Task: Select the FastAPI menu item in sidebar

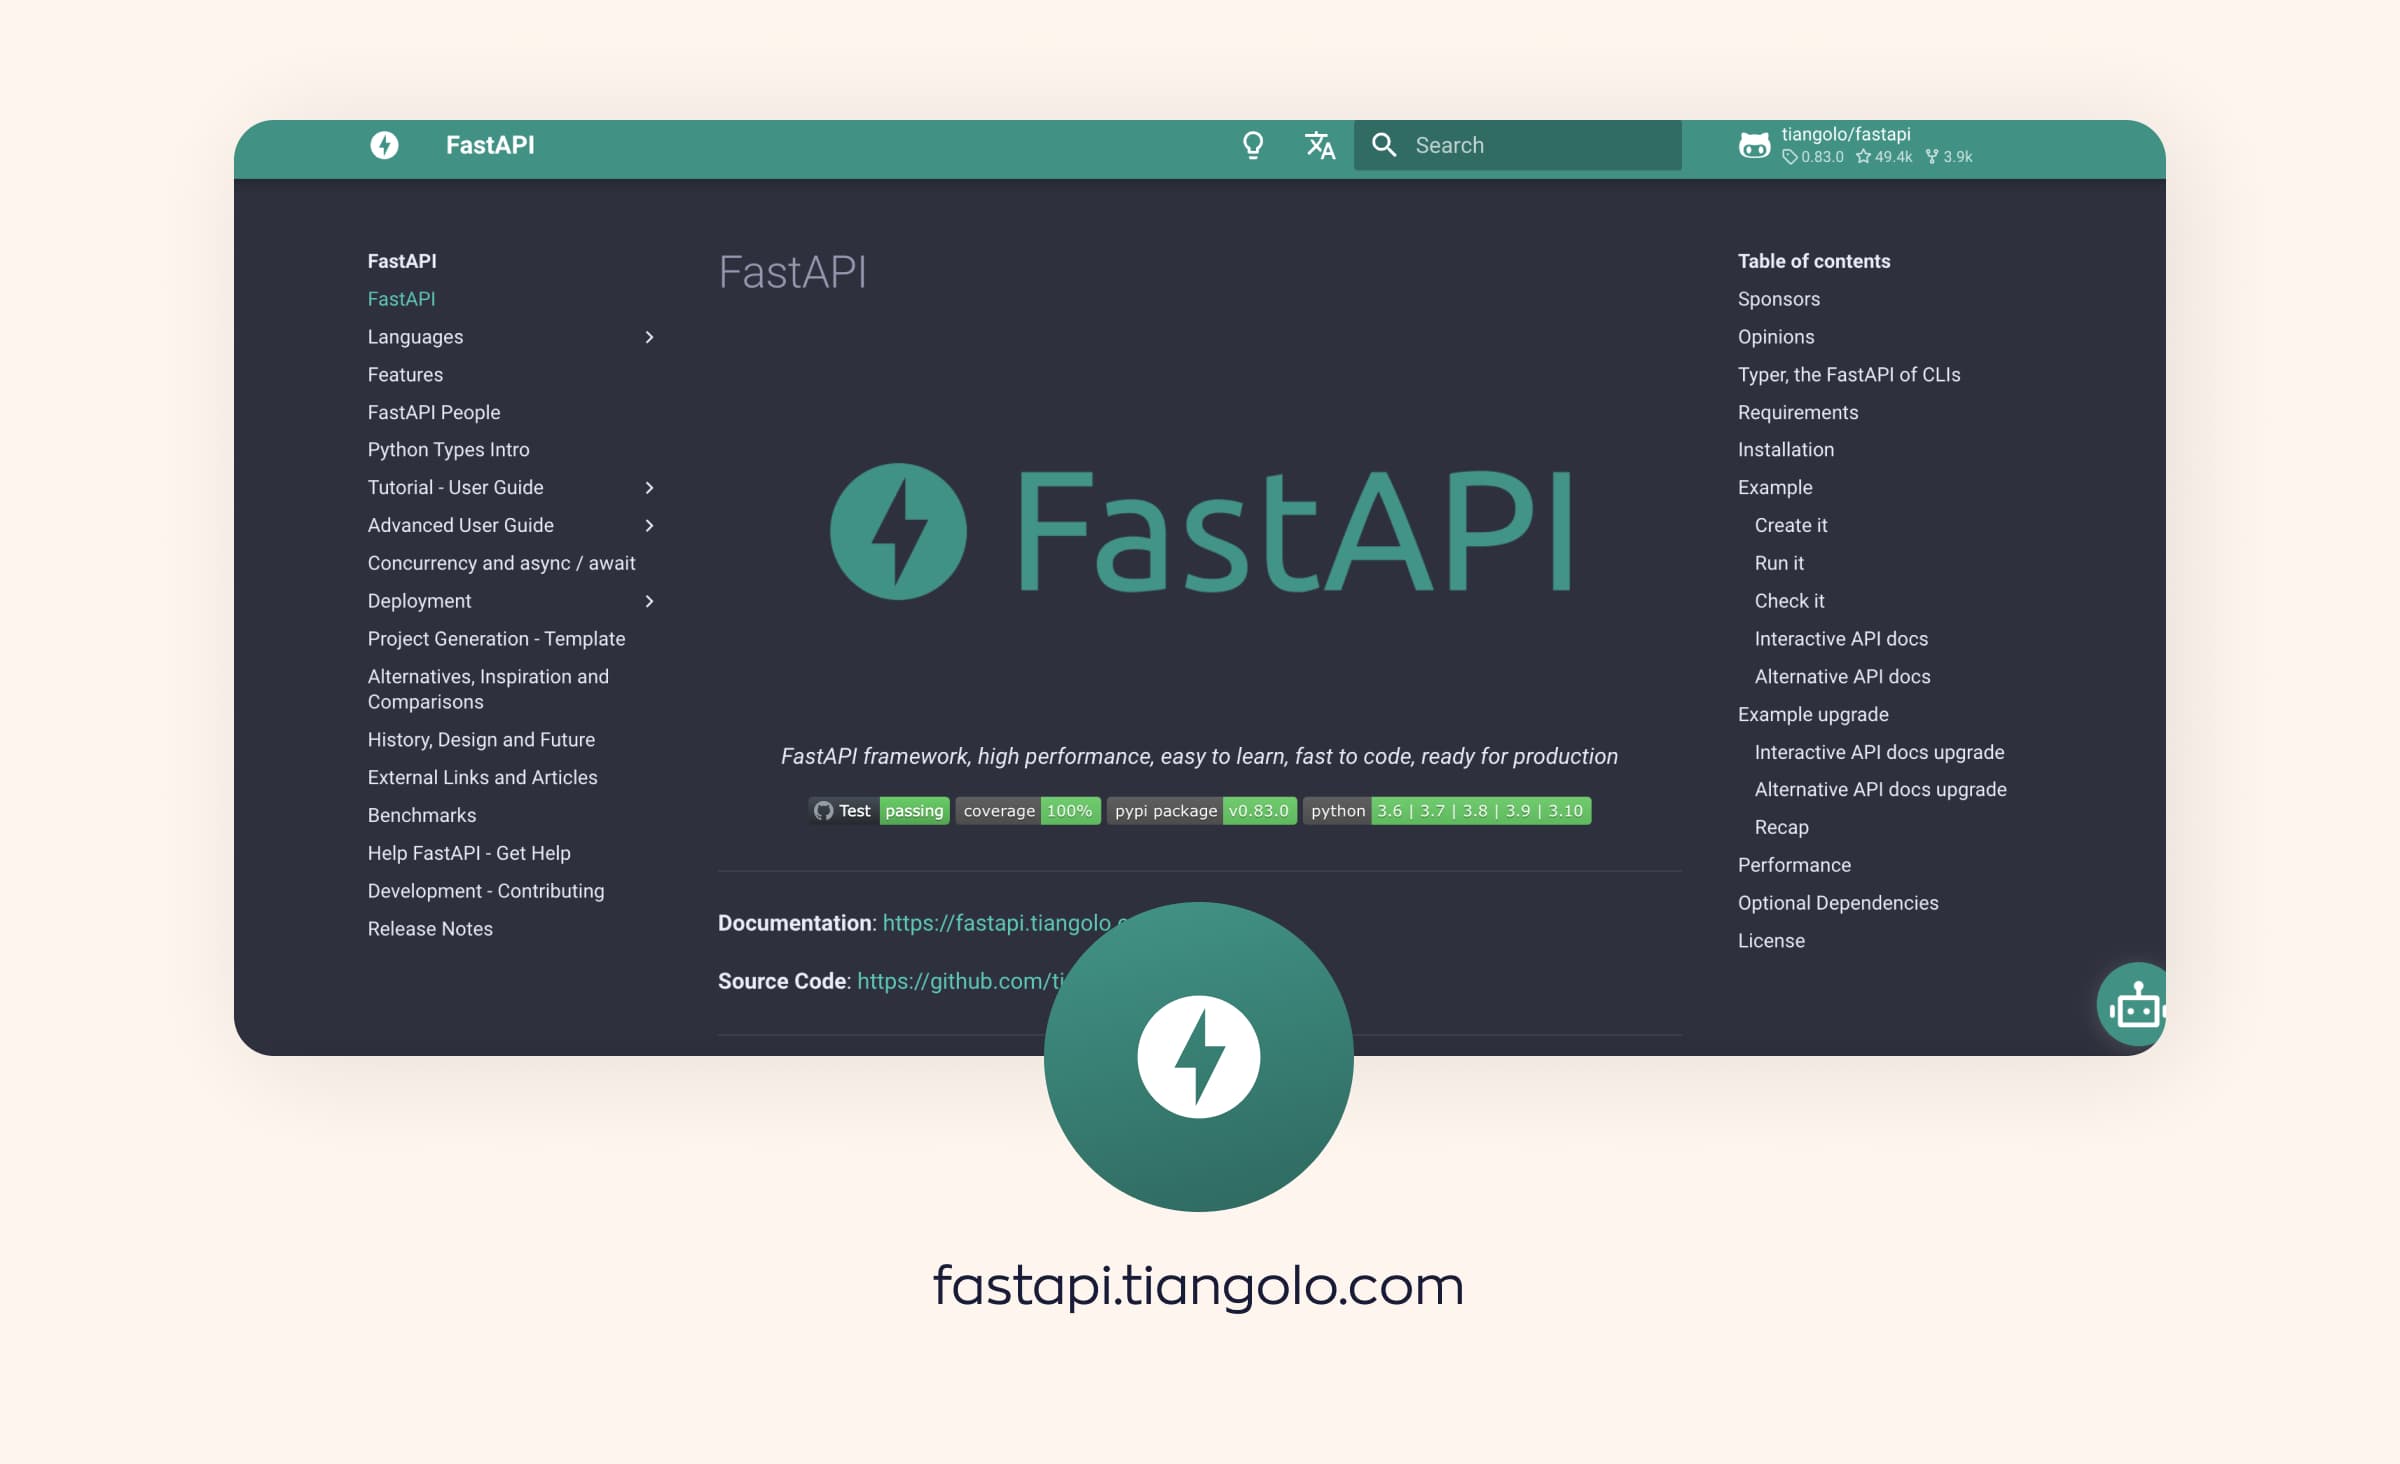Action: click(401, 298)
